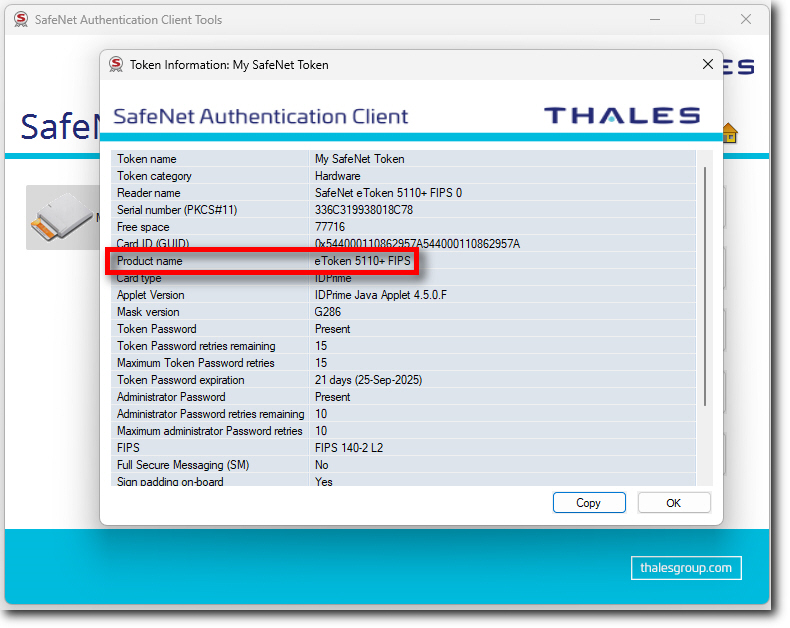Click serial value 336C319938018C78

click(363, 210)
